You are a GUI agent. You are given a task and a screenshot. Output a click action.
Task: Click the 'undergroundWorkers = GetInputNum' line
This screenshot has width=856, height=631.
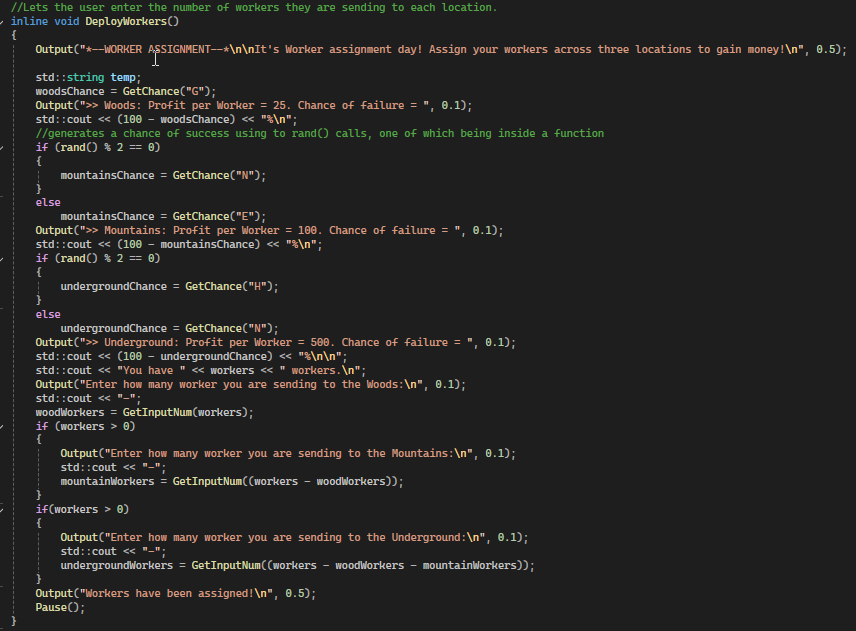(x=298, y=565)
